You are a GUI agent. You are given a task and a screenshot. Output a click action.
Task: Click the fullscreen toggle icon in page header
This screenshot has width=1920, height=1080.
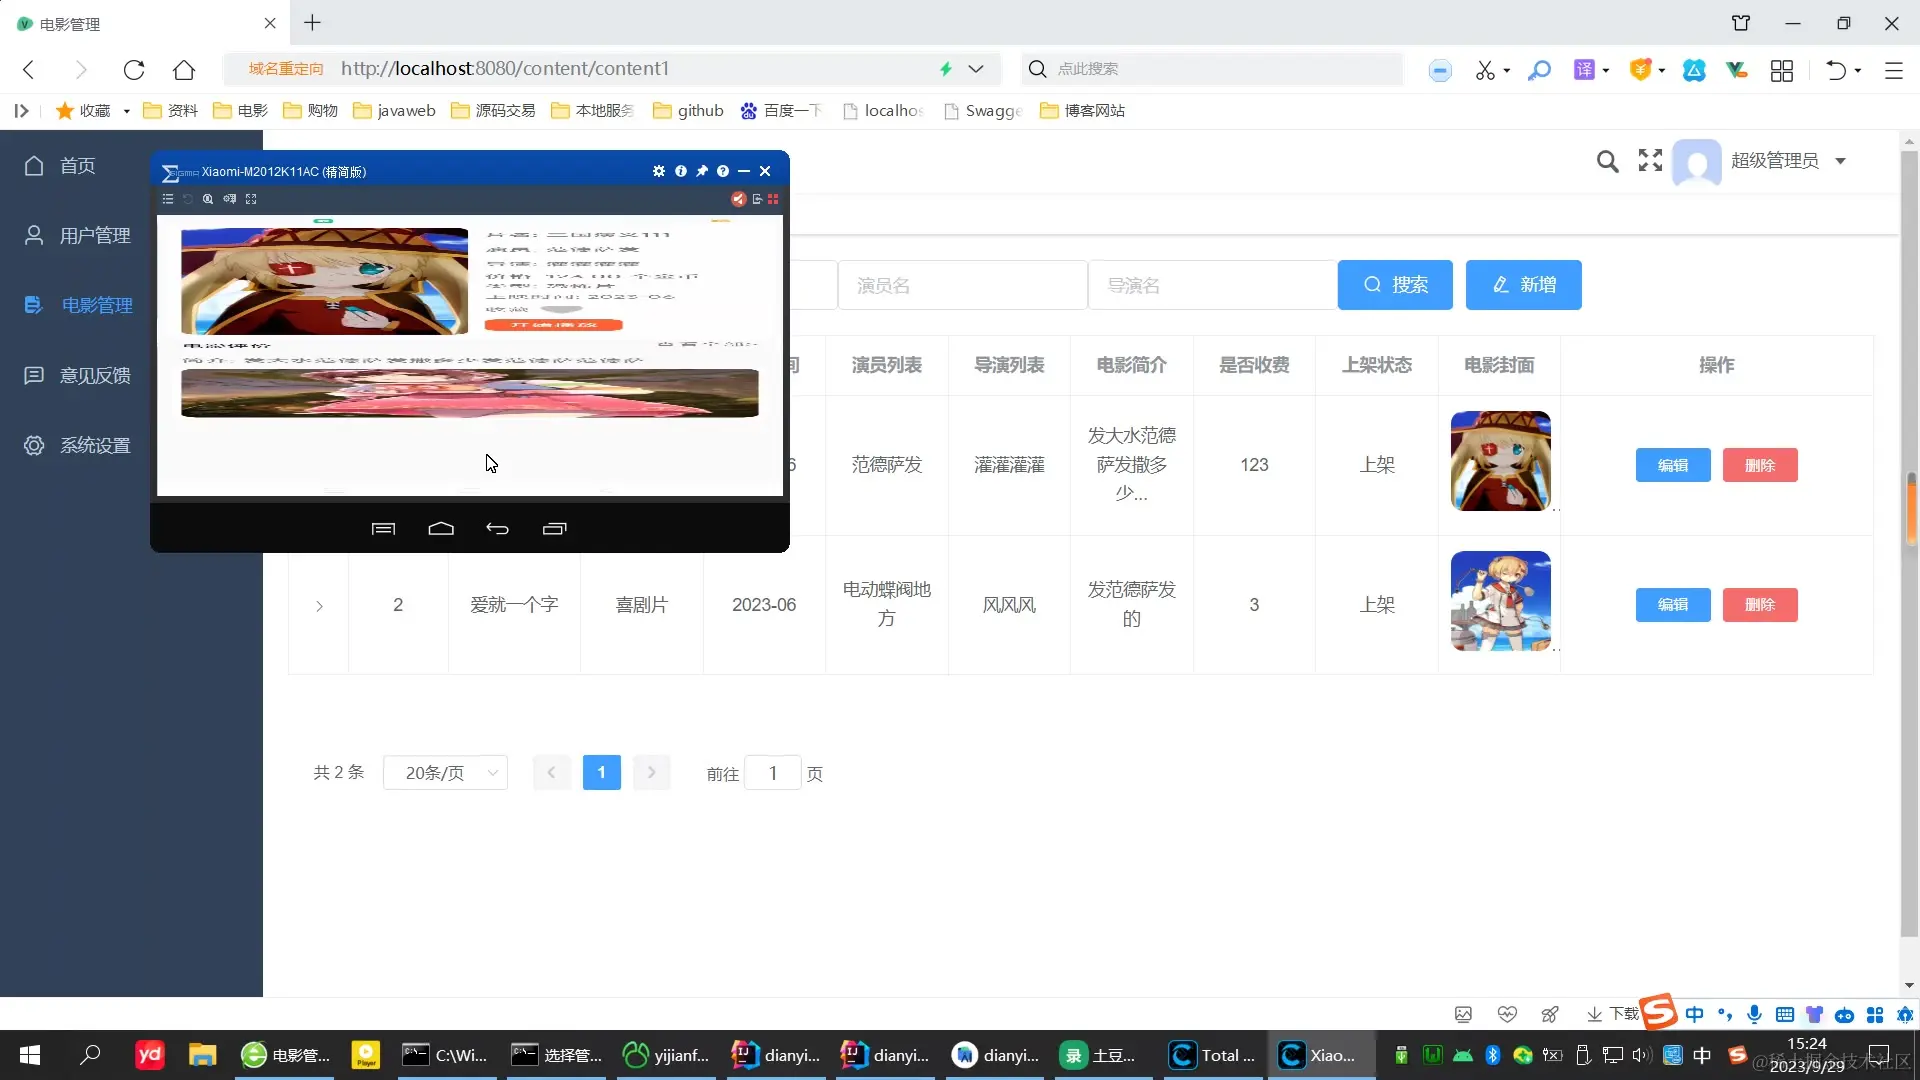point(1650,160)
